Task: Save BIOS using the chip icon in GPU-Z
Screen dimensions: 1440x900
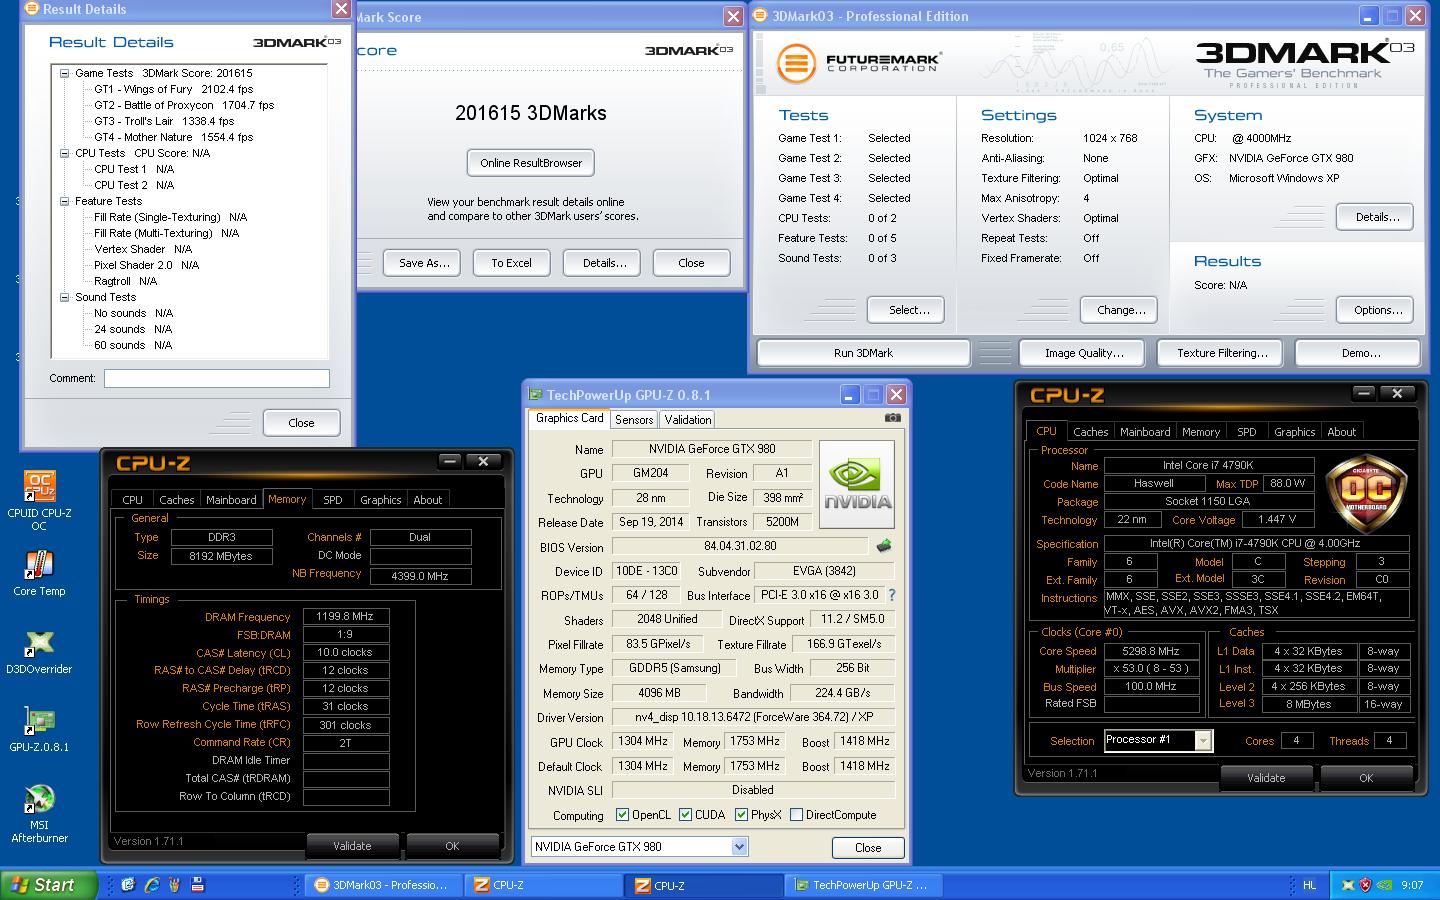Action: (884, 546)
